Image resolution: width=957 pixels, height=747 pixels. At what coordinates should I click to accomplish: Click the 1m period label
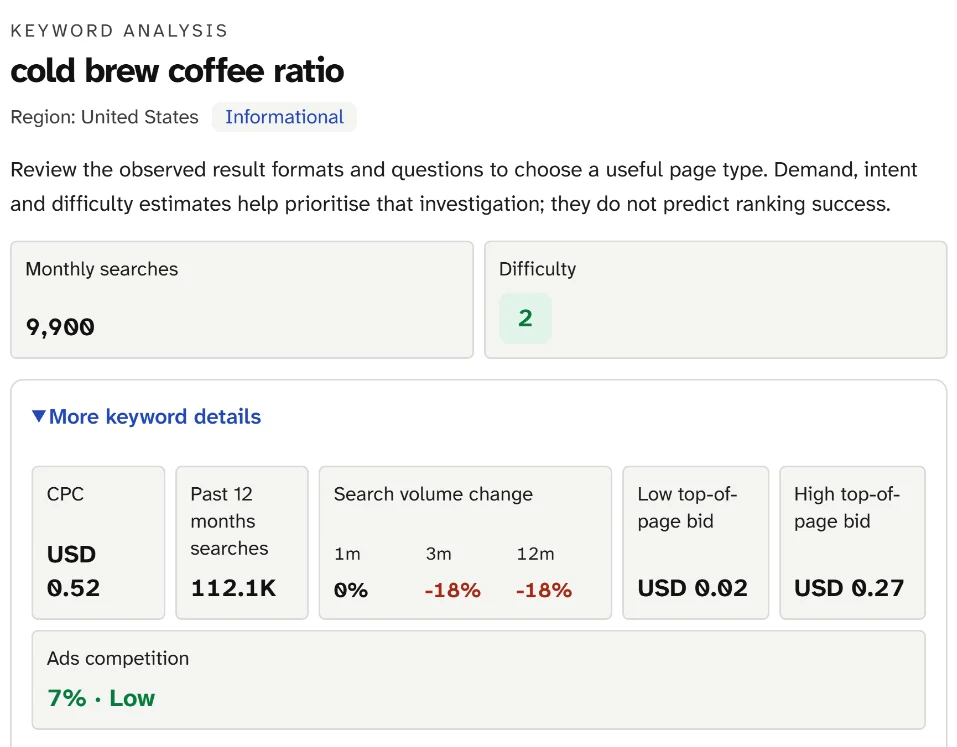(x=347, y=554)
